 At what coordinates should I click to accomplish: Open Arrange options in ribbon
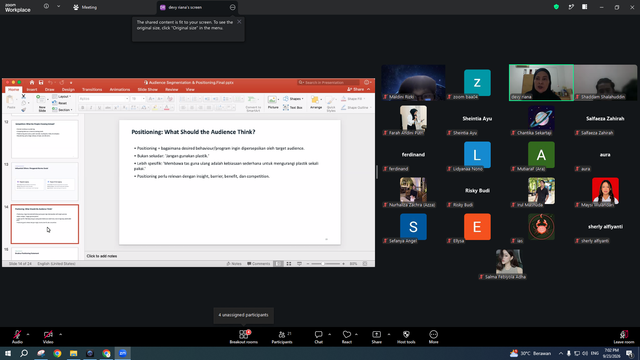coord(316,102)
